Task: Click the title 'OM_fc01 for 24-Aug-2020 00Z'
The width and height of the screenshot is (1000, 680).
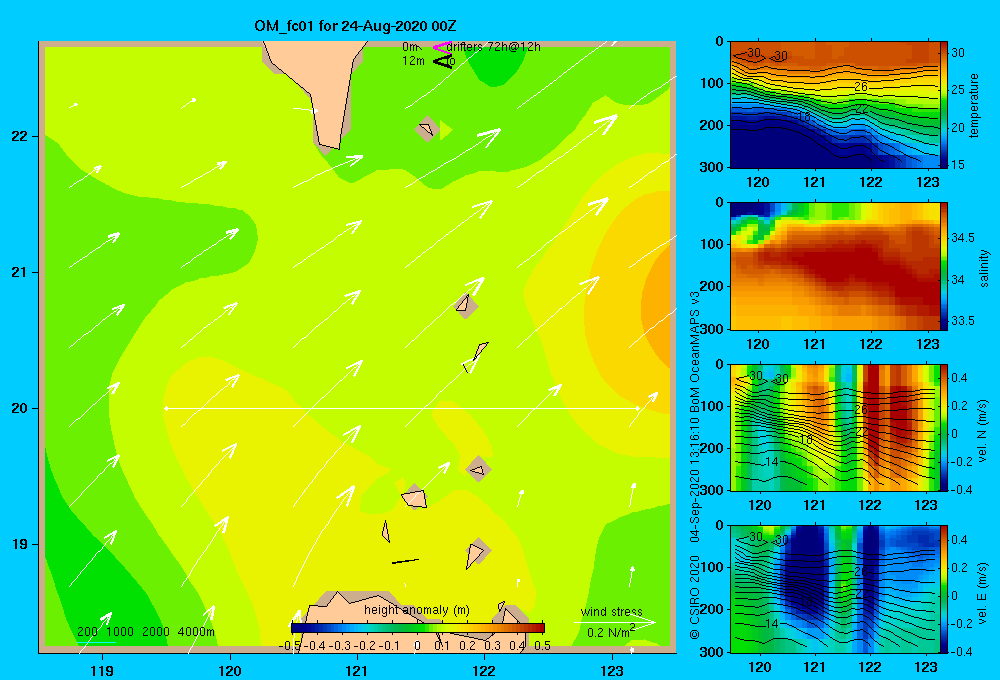Action: [x=355, y=26]
